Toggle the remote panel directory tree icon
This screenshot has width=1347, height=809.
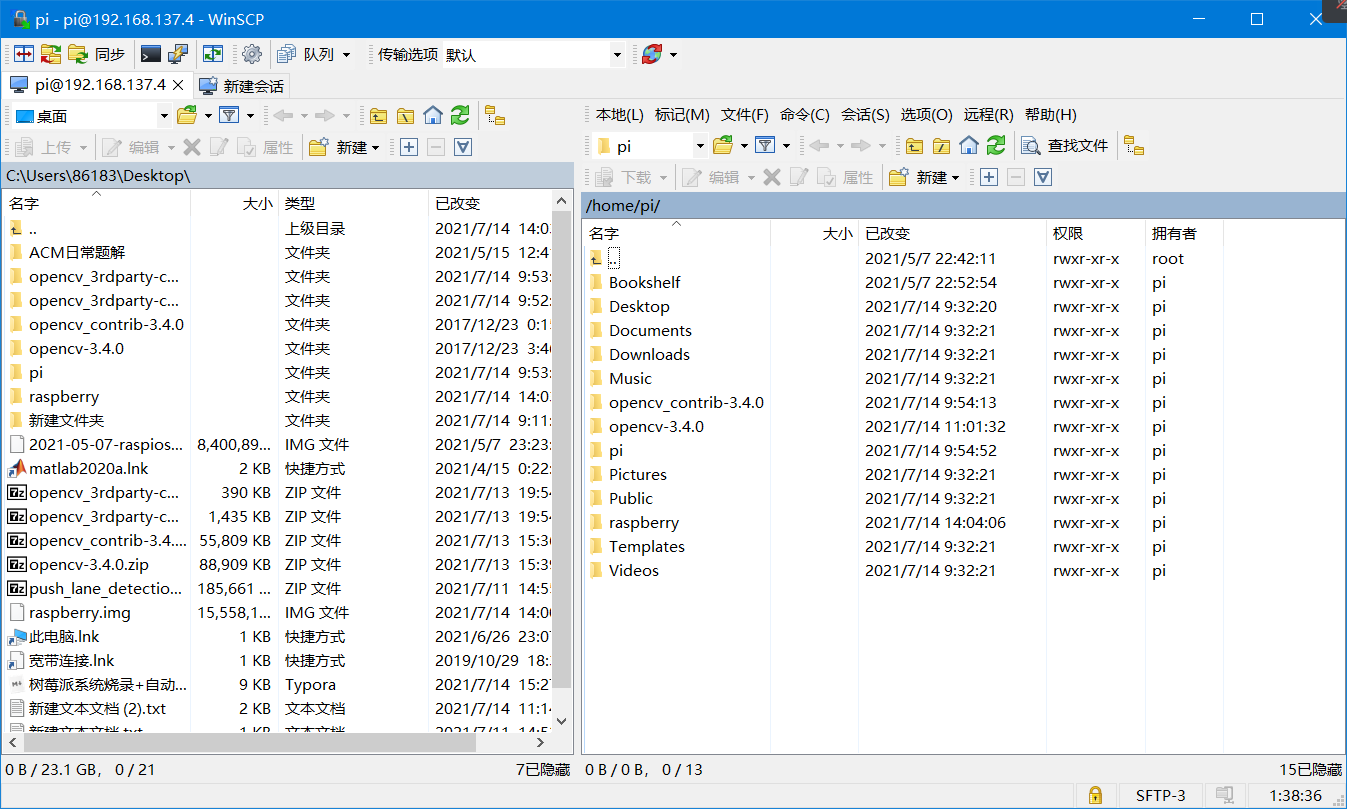click(x=1134, y=146)
